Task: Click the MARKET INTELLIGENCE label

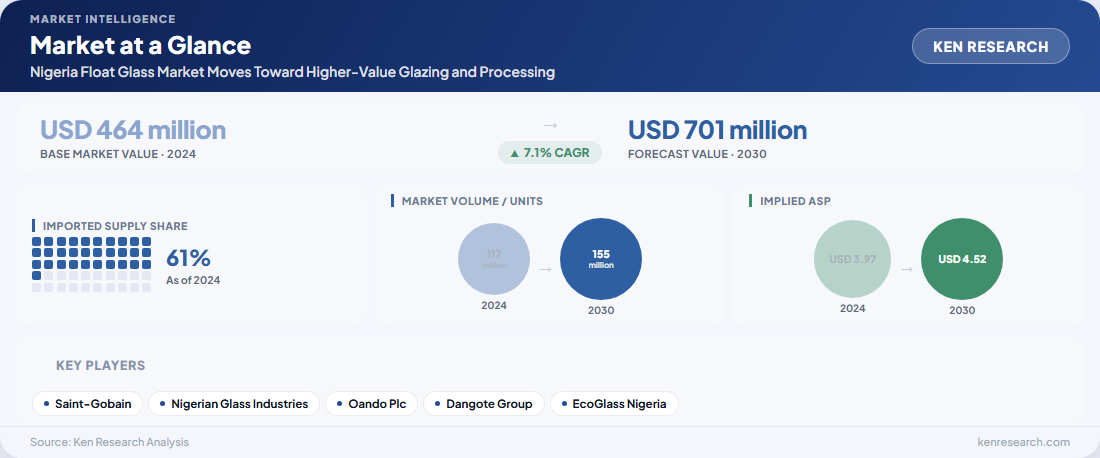Action: [102, 19]
